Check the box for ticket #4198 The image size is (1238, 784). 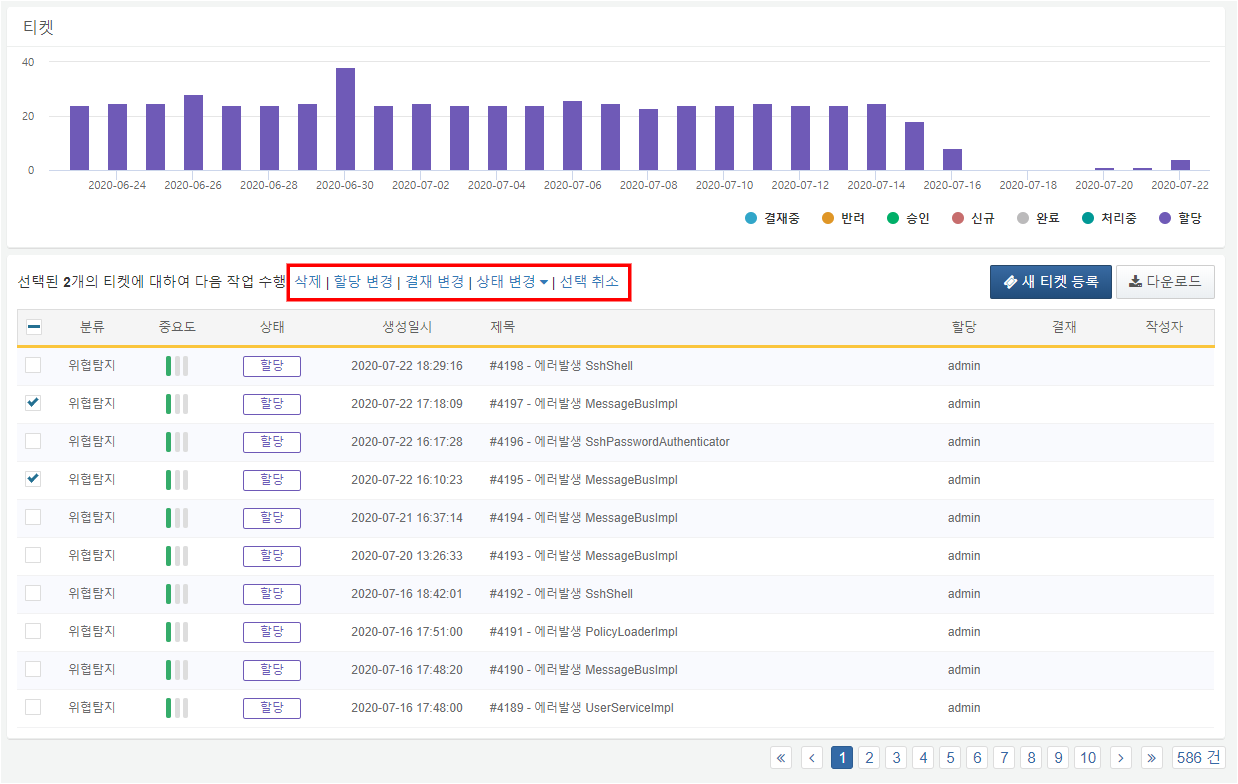[x=33, y=365]
